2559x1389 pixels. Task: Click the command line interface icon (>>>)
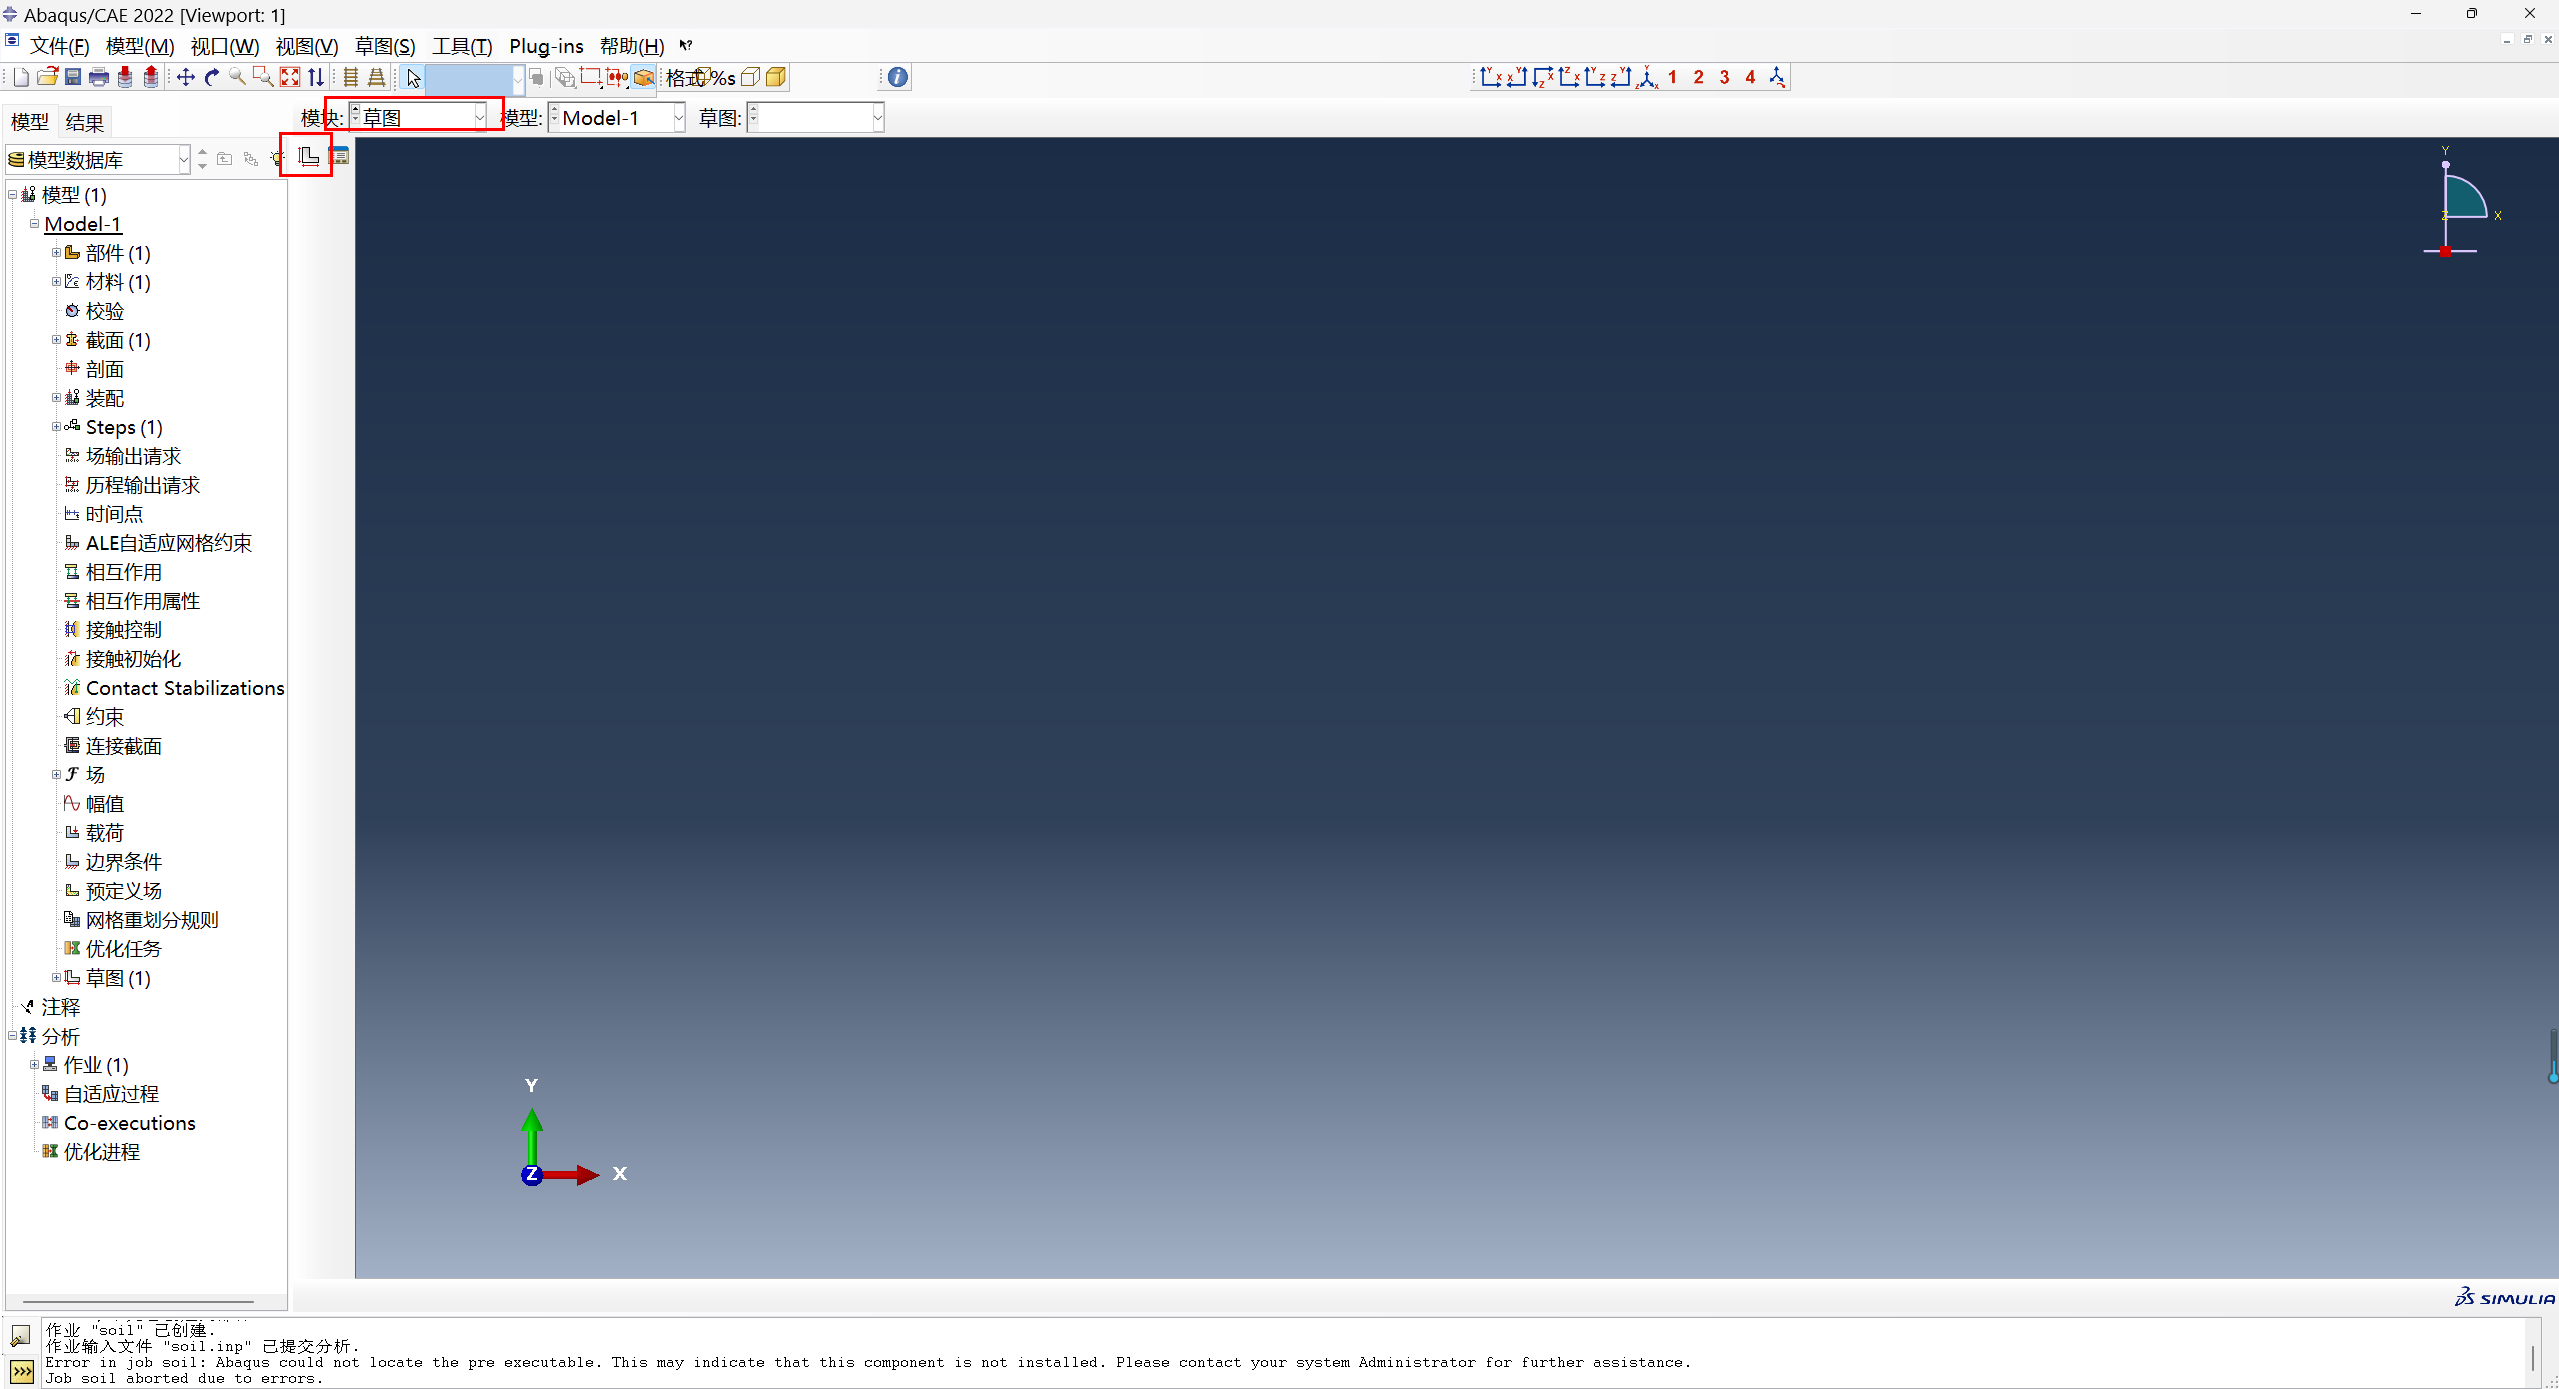click(x=21, y=1372)
